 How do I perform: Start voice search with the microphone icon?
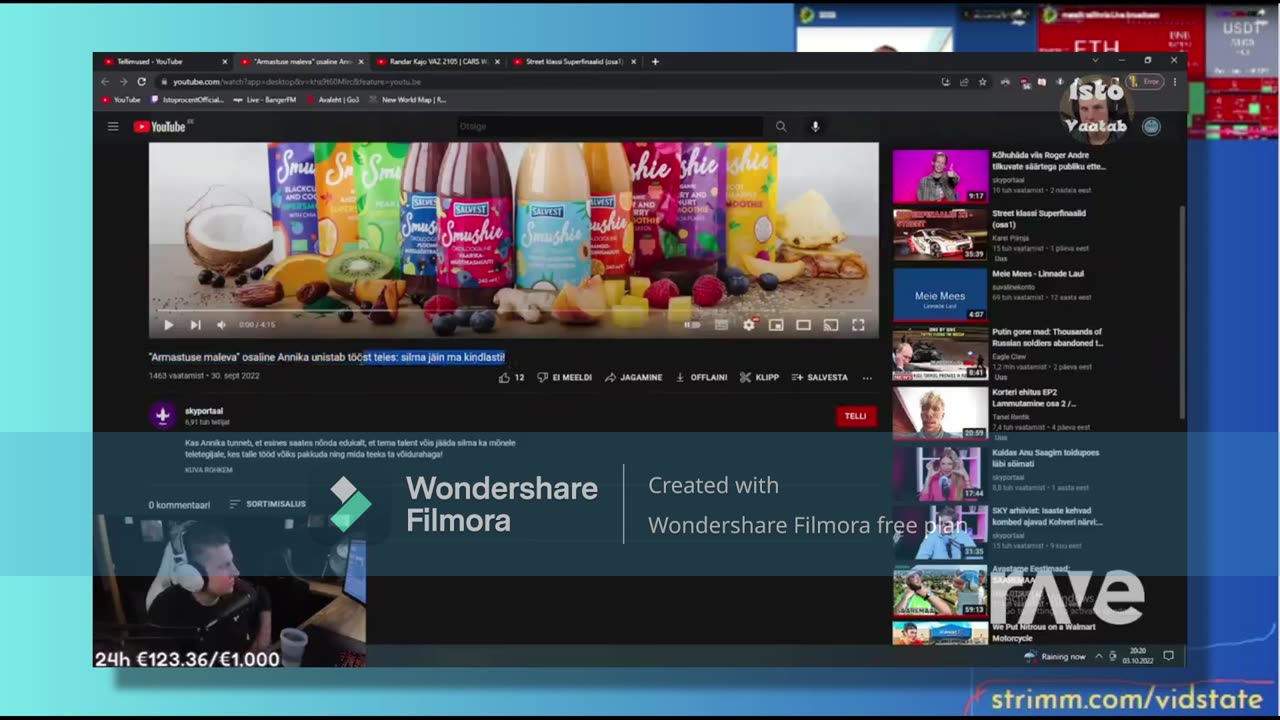815,127
